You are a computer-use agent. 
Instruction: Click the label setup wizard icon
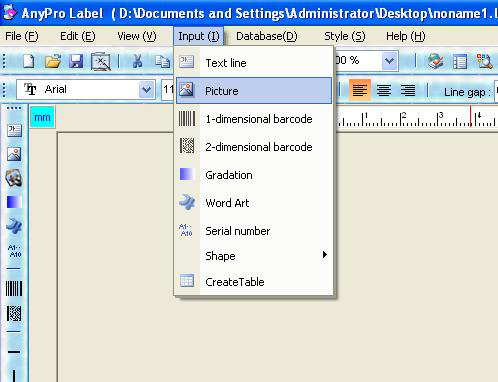coord(101,61)
